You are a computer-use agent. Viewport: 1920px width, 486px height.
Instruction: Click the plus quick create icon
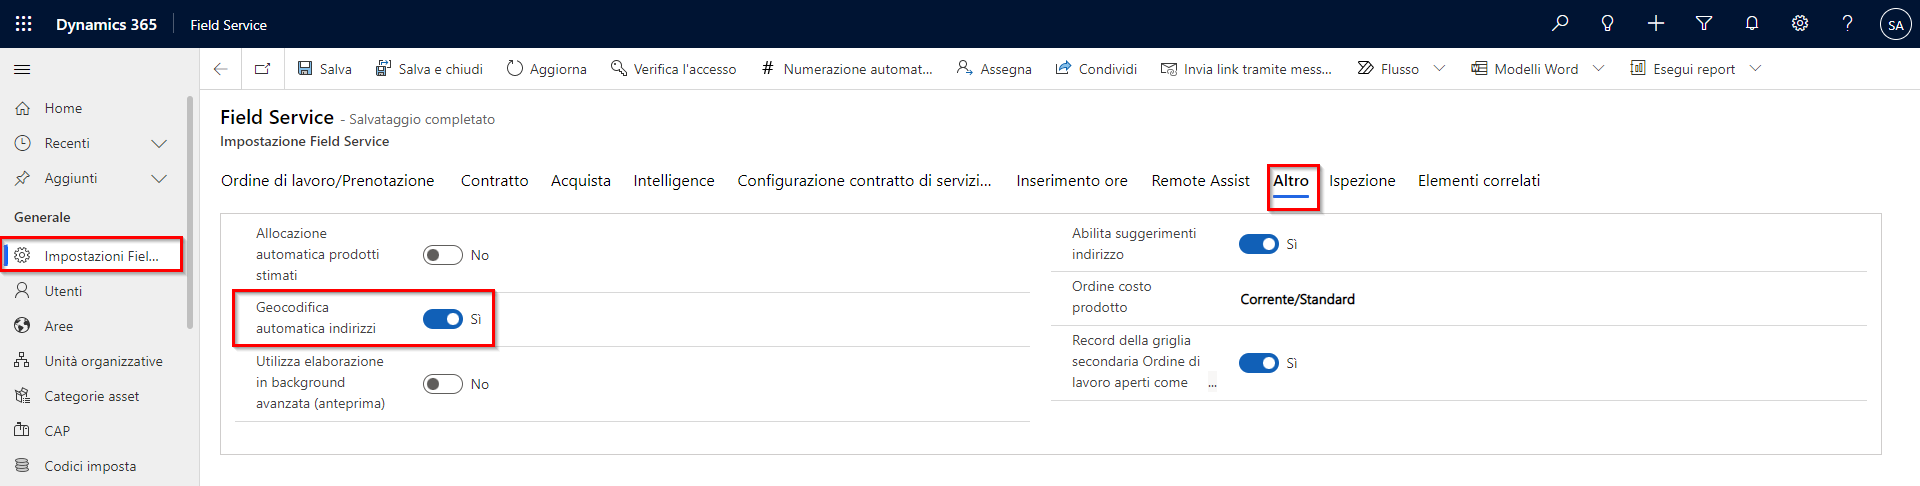click(x=1656, y=23)
